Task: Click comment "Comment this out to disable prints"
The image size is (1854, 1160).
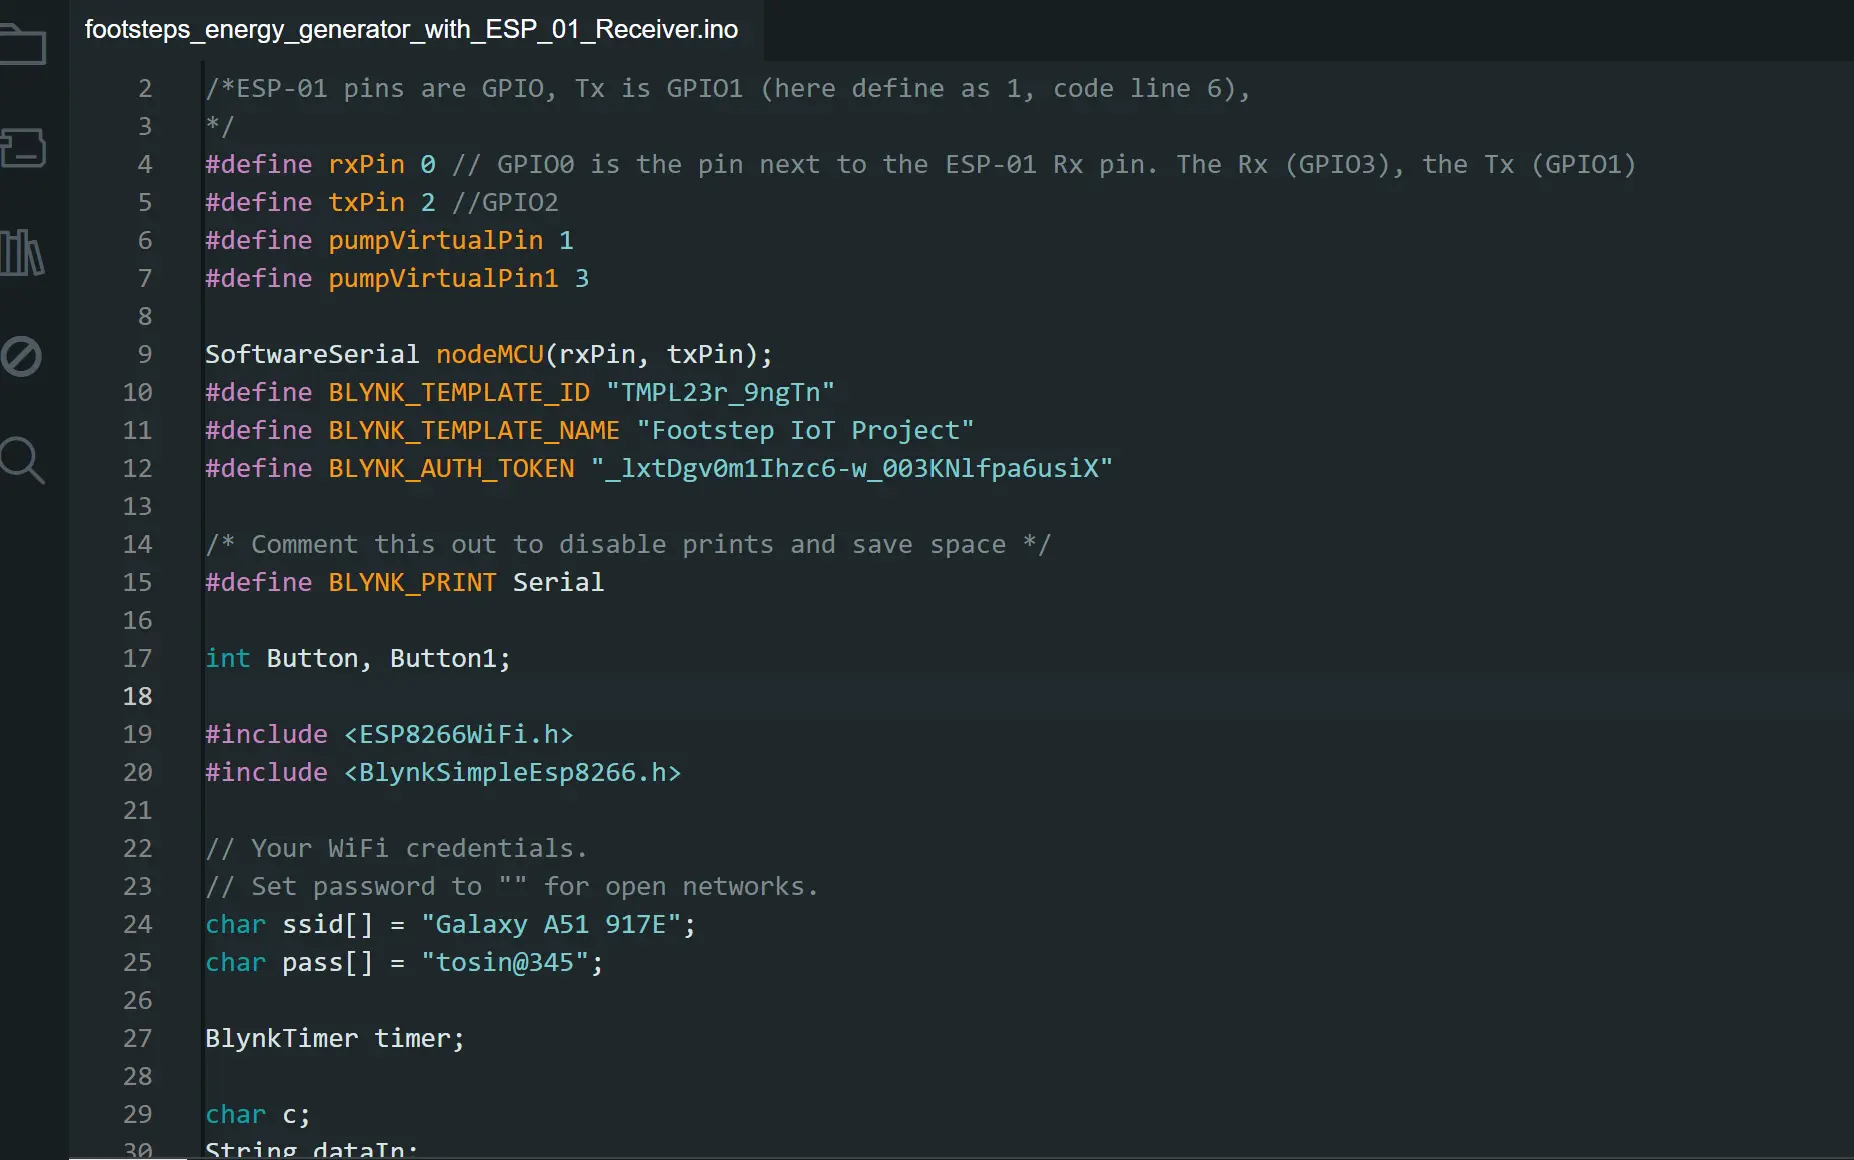Action: pyautogui.click(x=512, y=544)
